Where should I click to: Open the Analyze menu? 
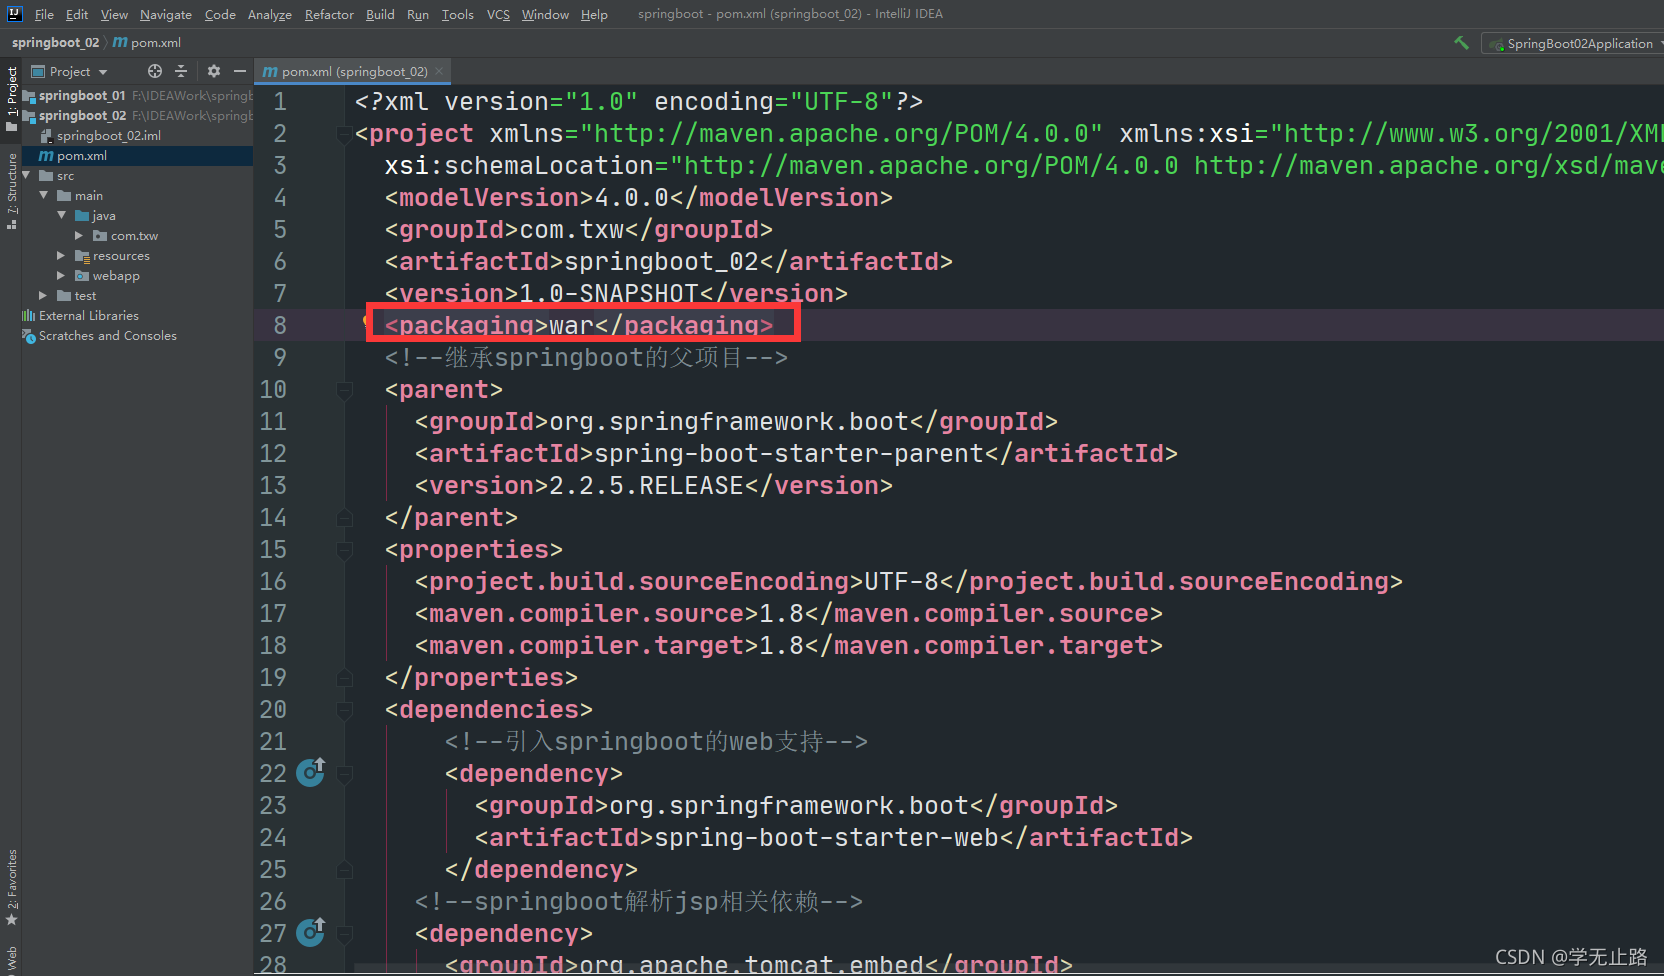pyautogui.click(x=270, y=14)
